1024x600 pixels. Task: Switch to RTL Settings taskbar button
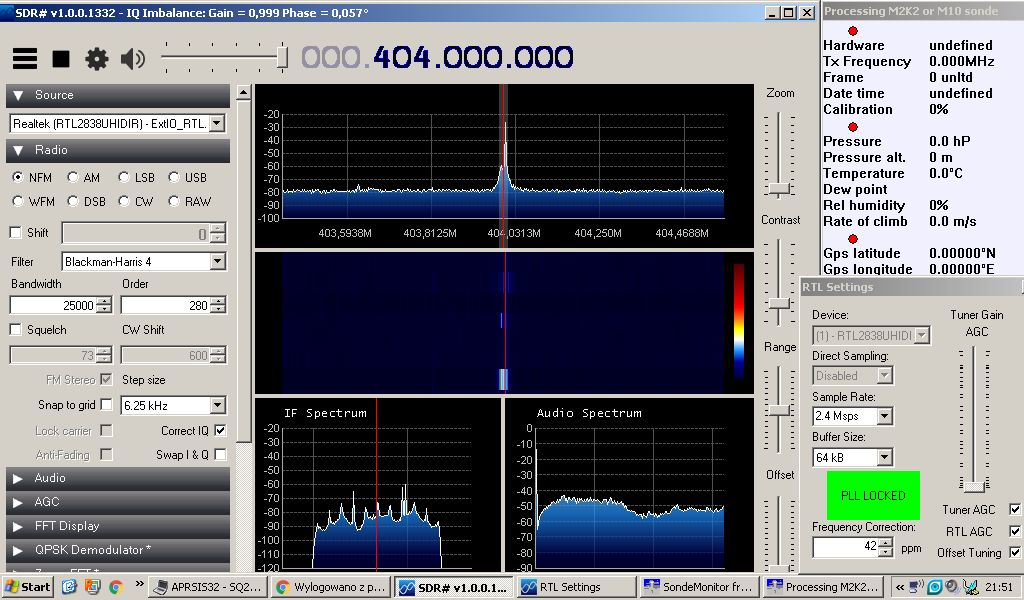[x=577, y=587]
